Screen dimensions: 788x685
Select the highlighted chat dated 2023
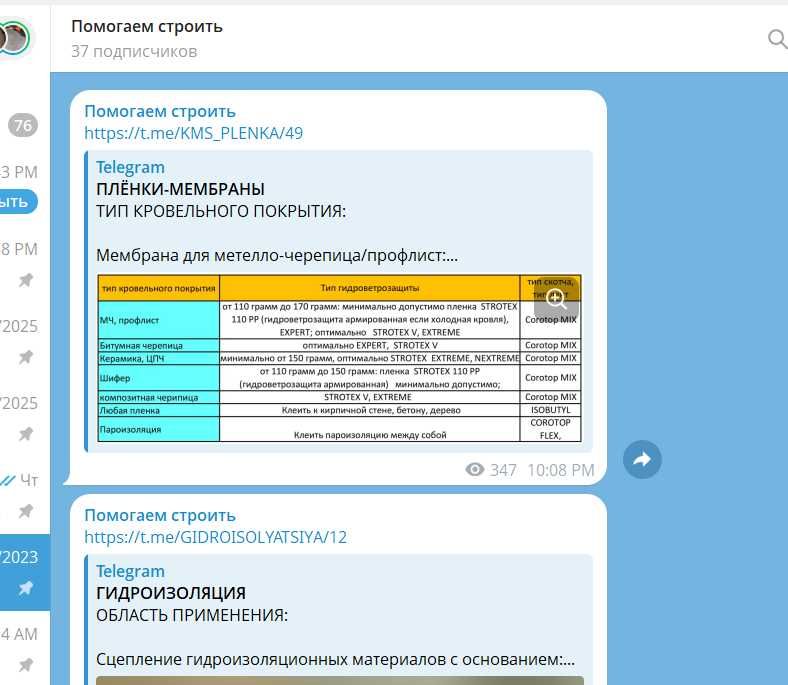pyautogui.click(x=25, y=572)
